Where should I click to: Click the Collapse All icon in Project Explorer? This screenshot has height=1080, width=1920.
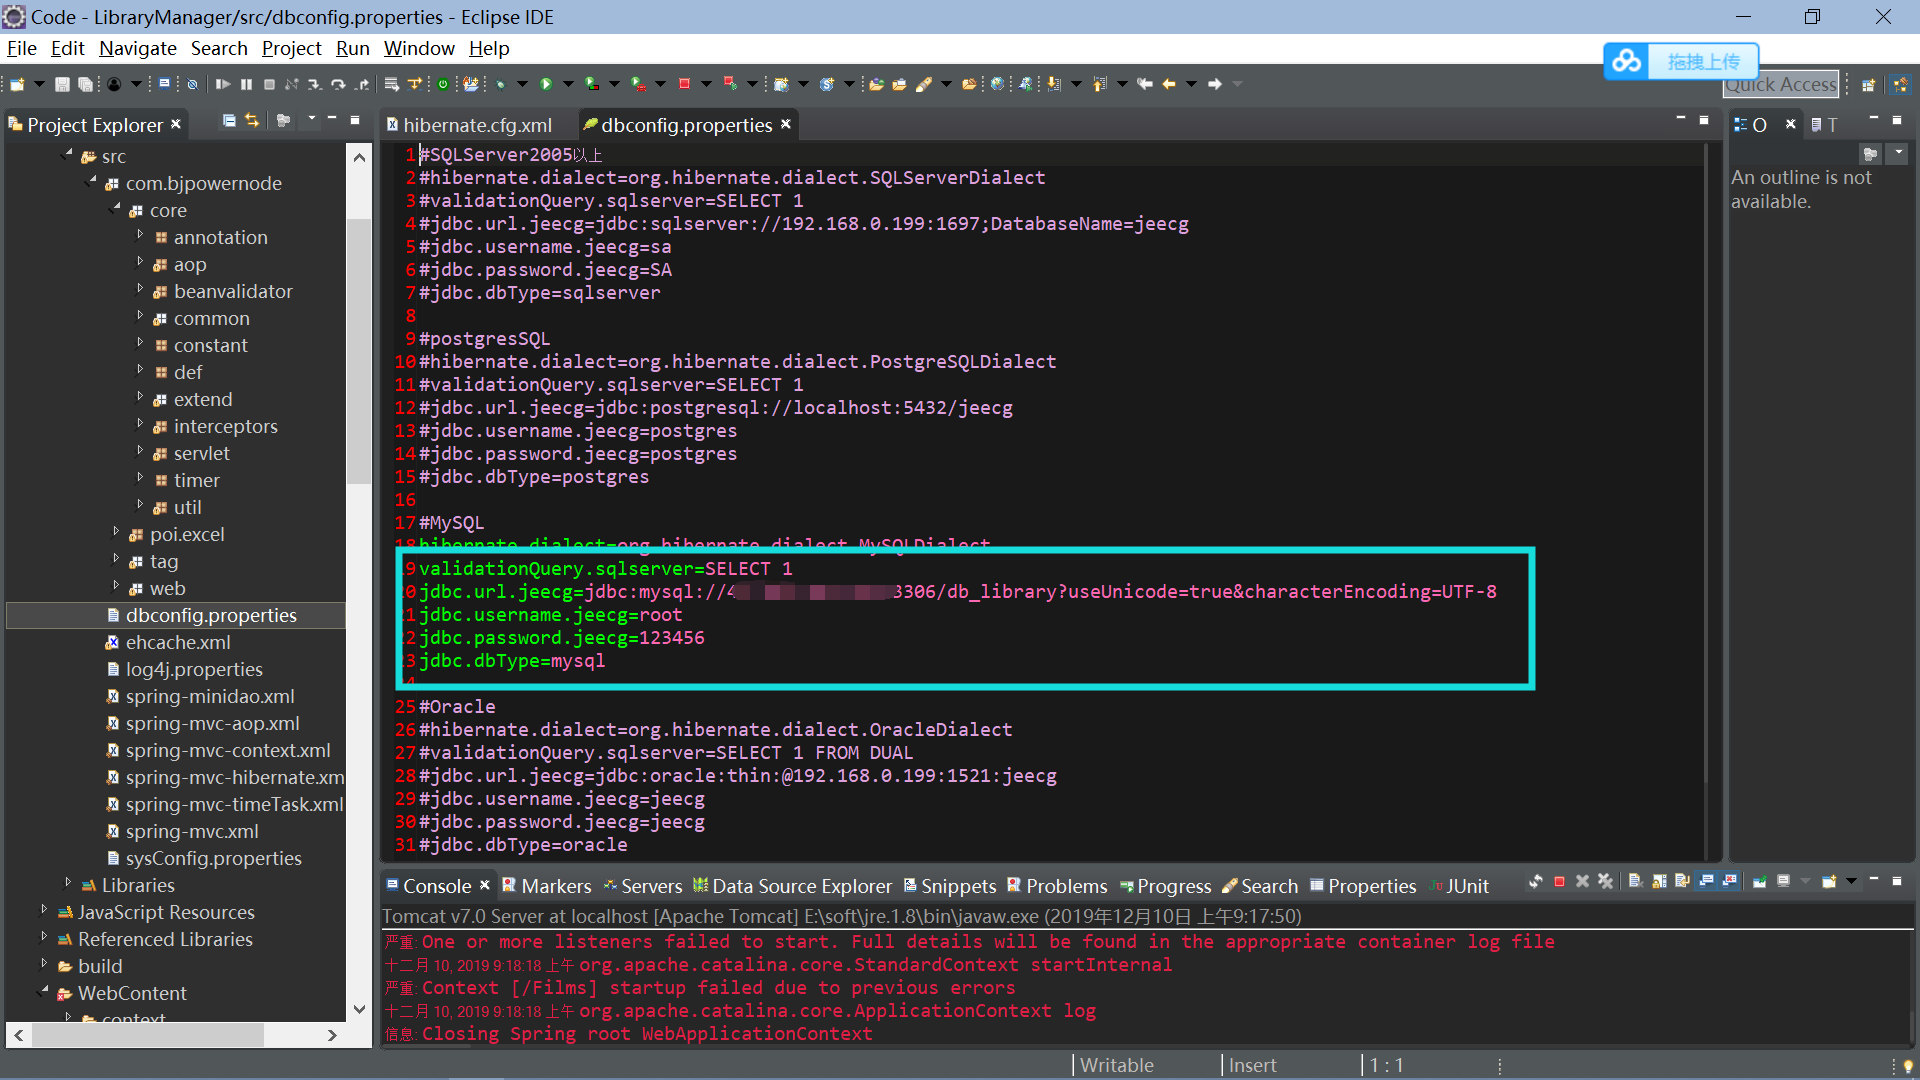pyautogui.click(x=229, y=121)
